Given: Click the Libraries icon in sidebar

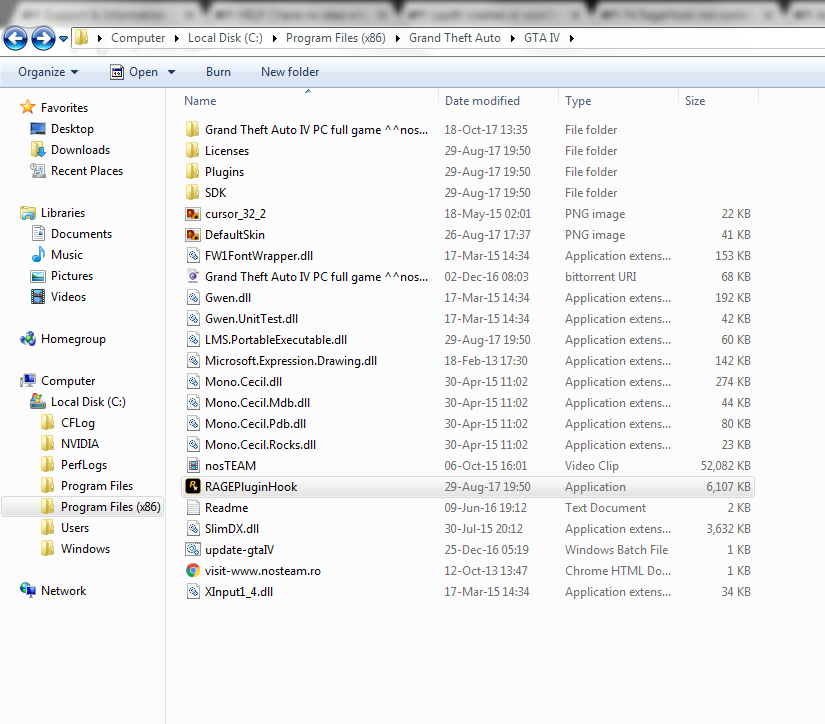Looking at the screenshot, I should 27,213.
